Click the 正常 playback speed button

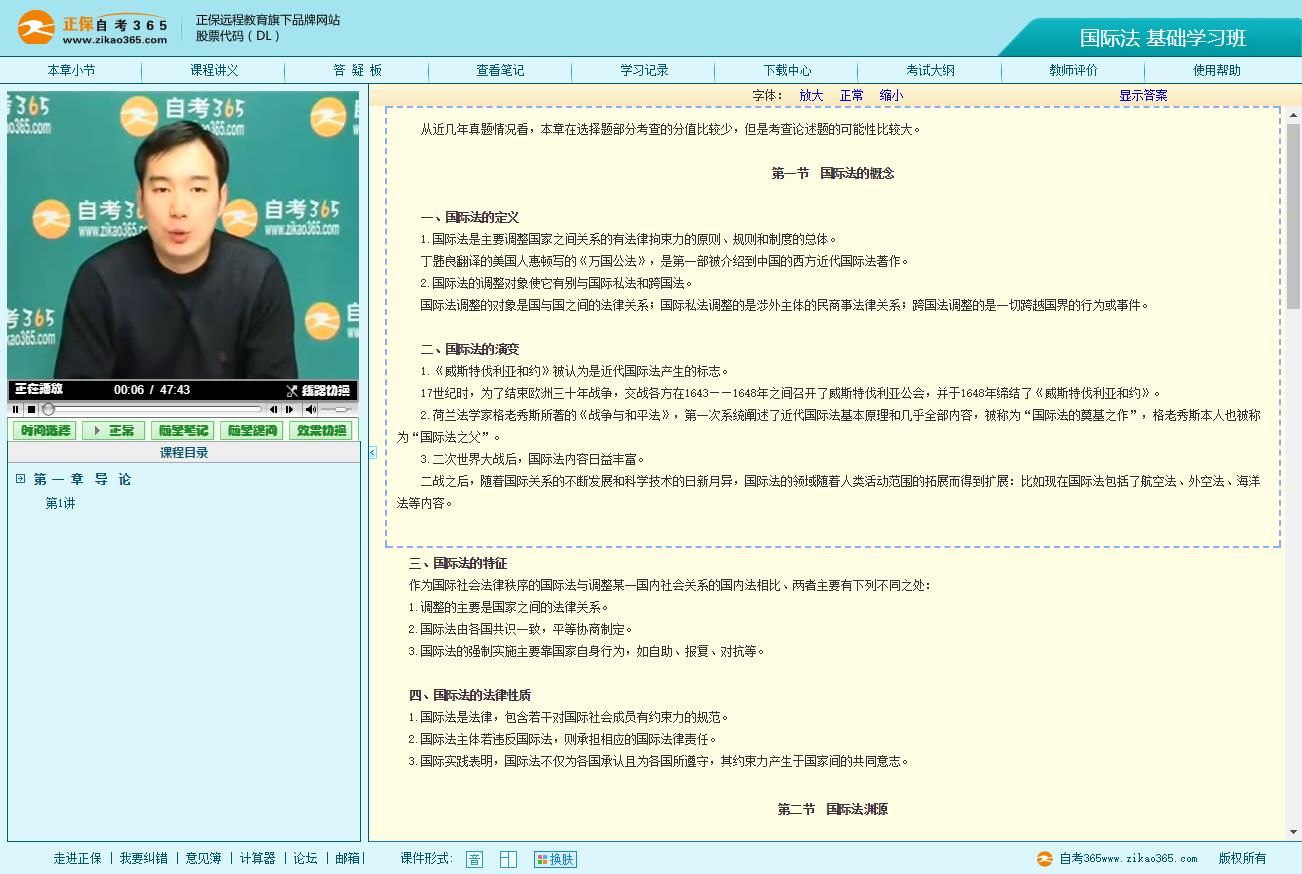pyautogui.click(x=113, y=431)
